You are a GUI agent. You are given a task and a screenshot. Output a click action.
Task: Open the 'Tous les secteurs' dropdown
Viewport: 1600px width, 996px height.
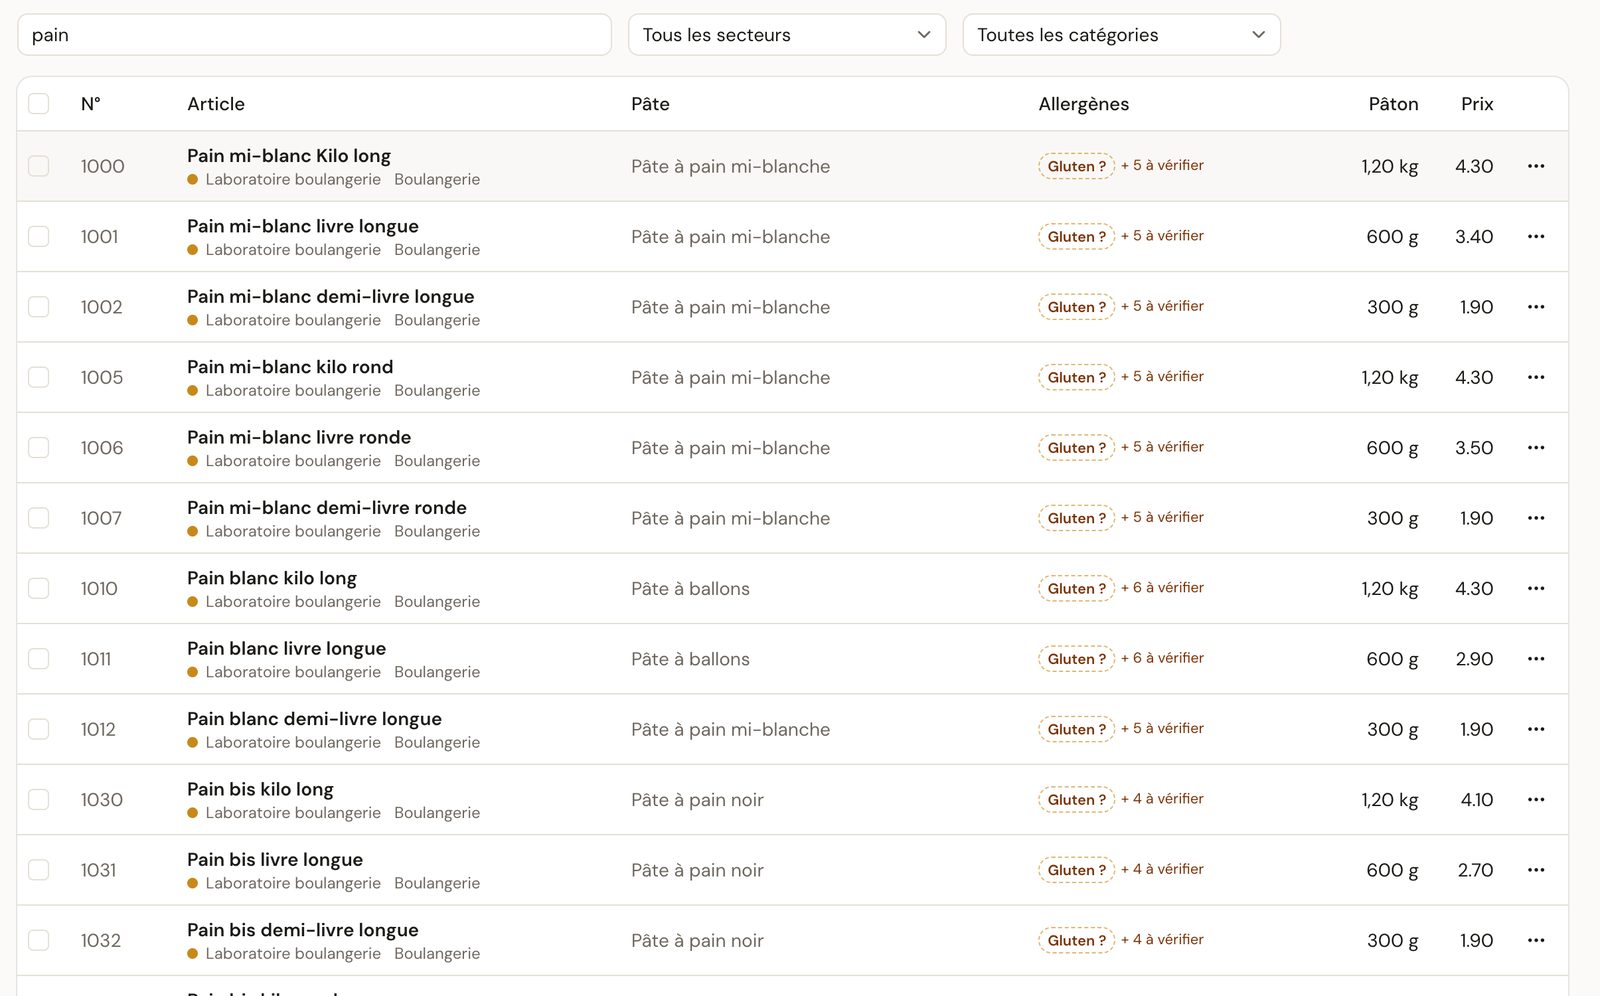click(x=787, y=35)
